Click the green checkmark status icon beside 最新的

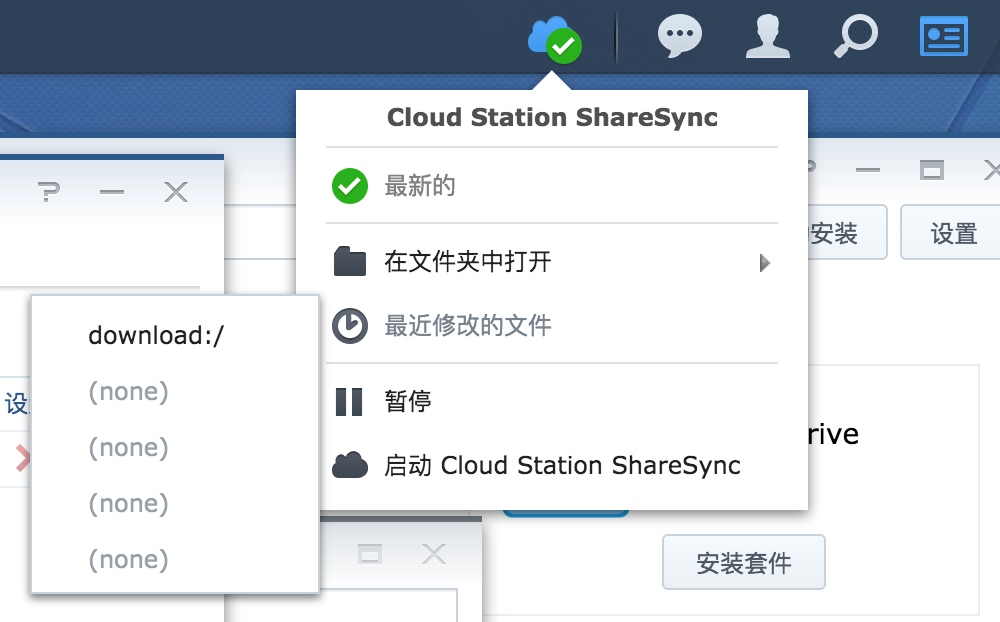click(x=349, y=186)
